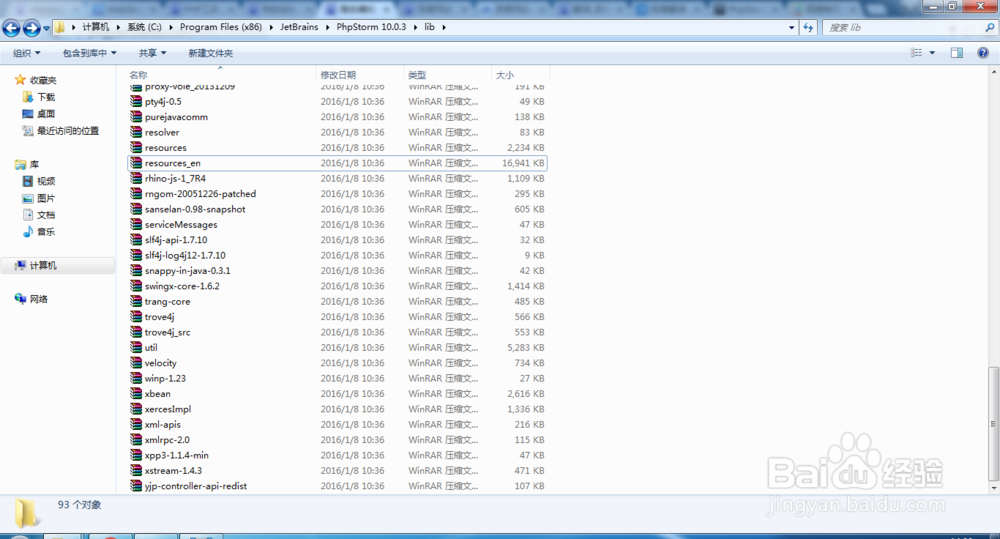Click the change view icon
Viewport: 1000px width, 539px height.
pyautogui.click(x=916, y=53)
